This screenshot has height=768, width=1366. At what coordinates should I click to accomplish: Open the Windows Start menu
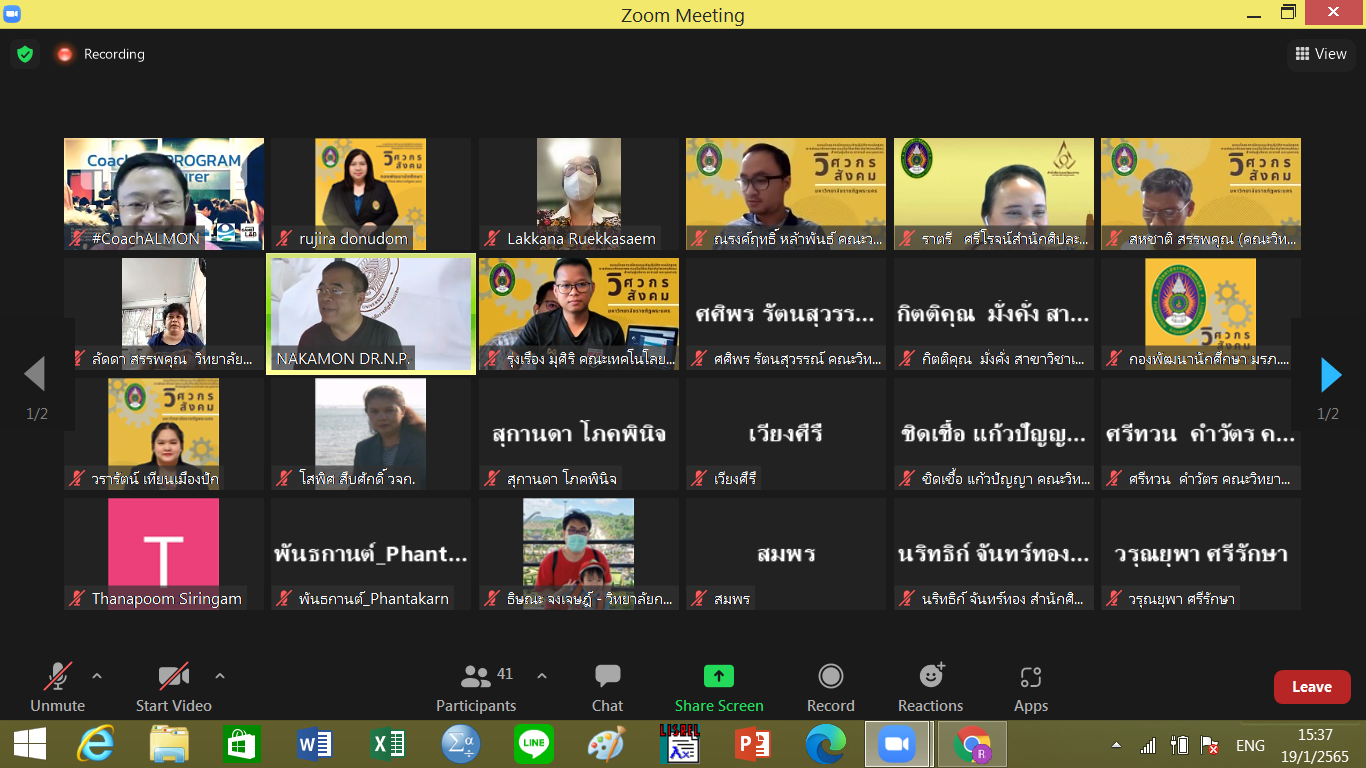tap(29, 744)
